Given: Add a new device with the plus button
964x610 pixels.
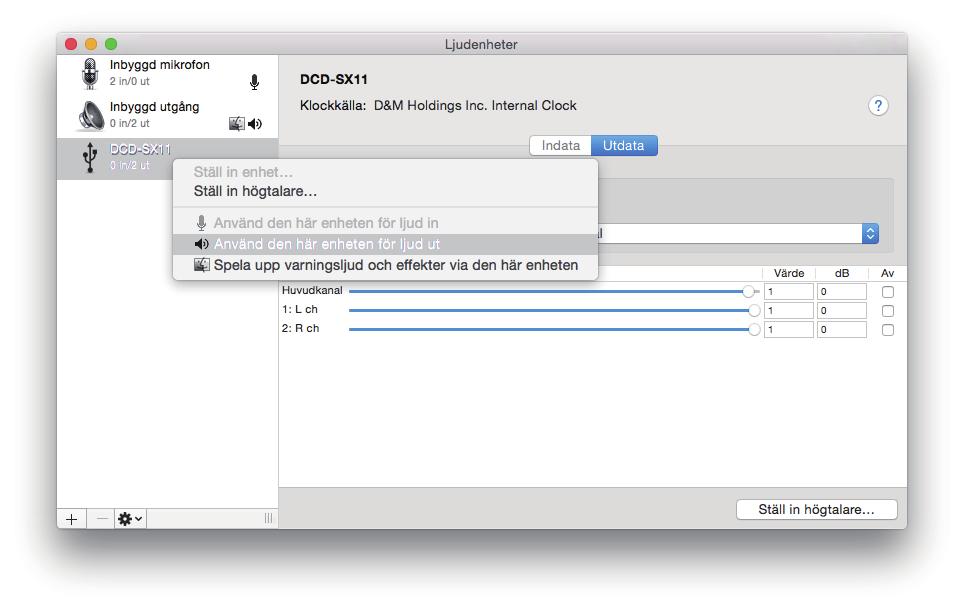Looking at the screenshot, I should click(x=71, y=519).
